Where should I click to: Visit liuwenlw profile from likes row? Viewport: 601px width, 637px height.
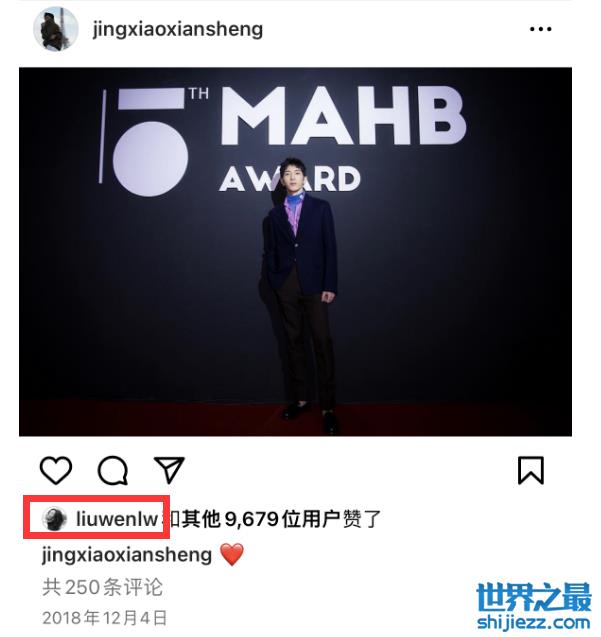tap(117, 519)
